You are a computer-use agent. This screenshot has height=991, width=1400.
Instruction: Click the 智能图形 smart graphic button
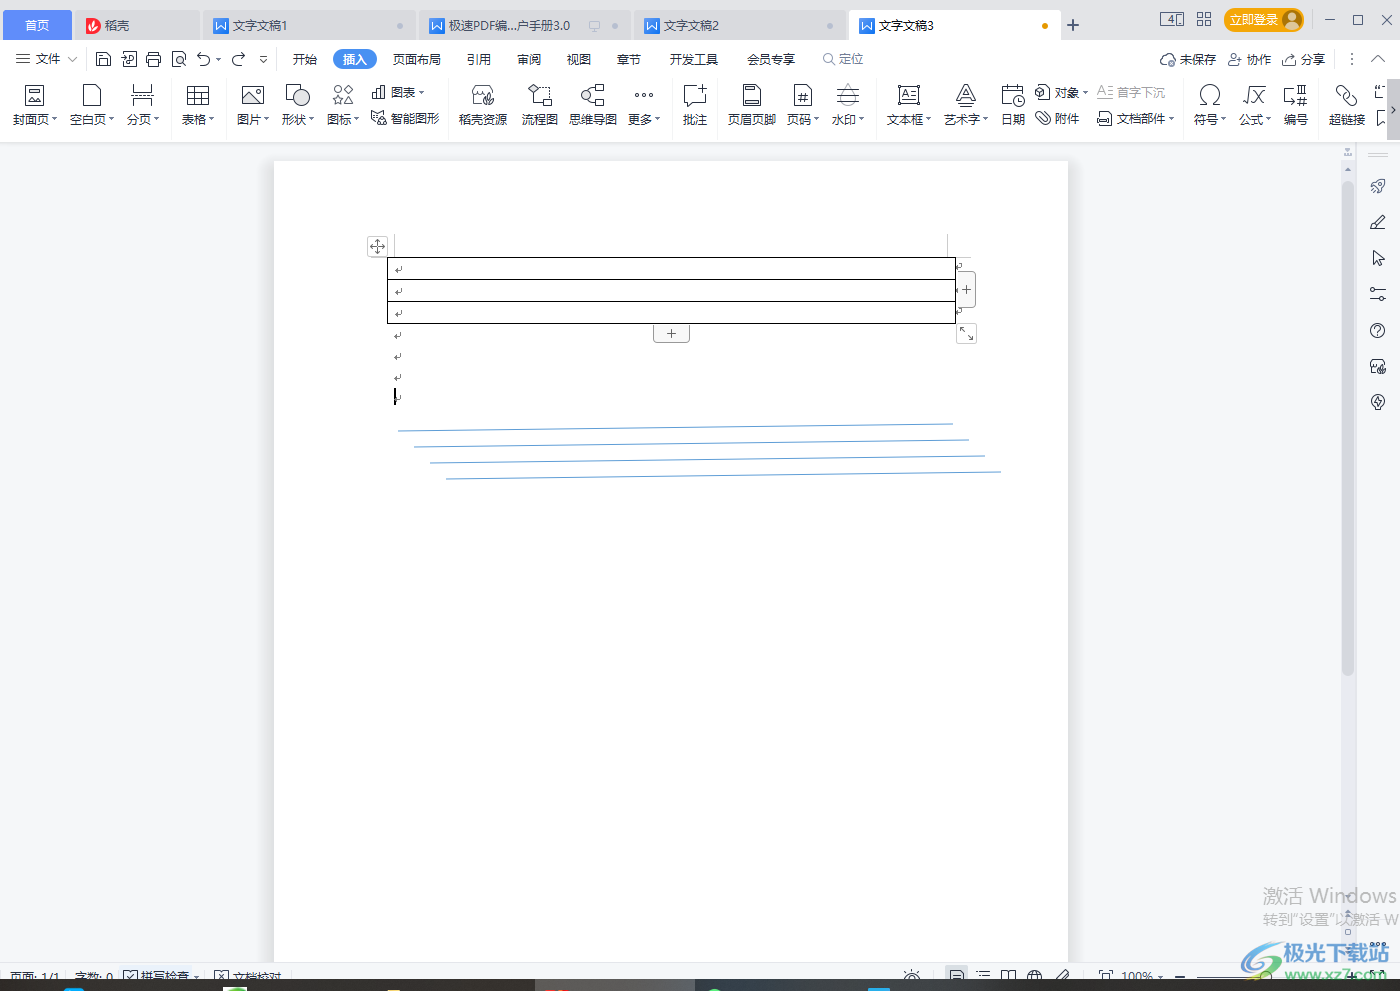tap(405, 118)
